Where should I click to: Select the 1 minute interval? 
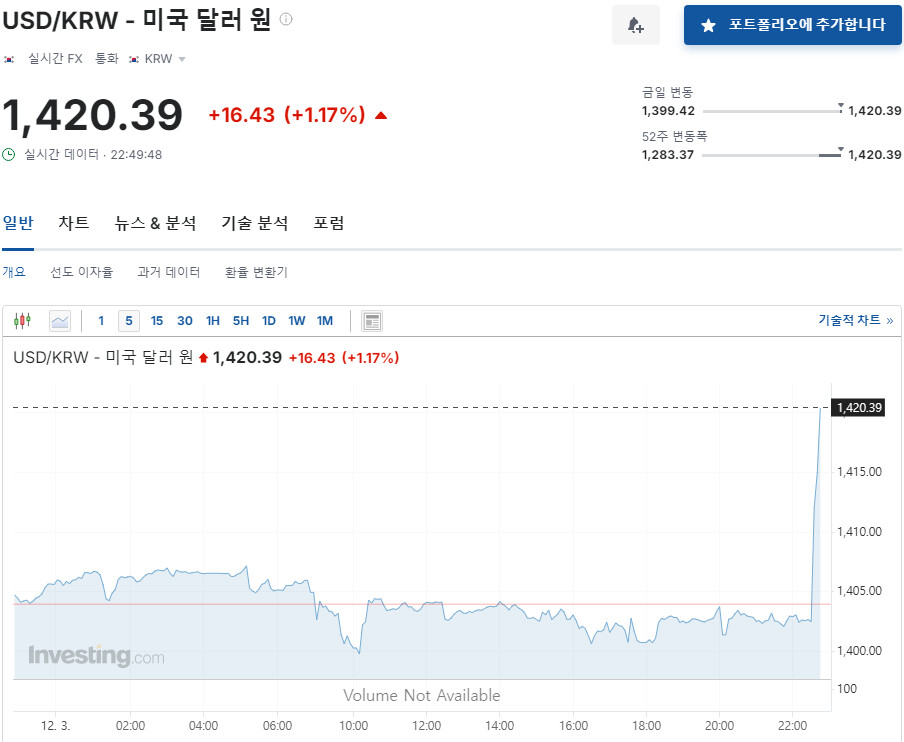[101, 321]
